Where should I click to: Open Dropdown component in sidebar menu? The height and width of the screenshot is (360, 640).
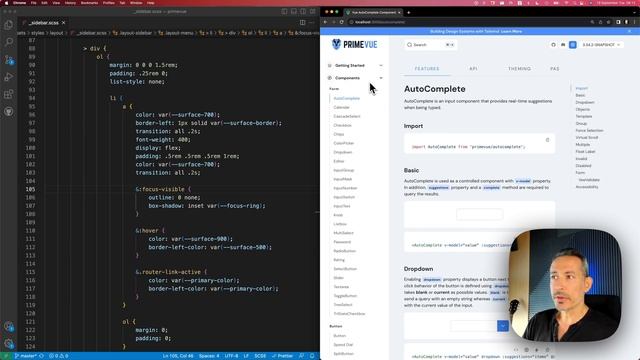coord(342,152)
